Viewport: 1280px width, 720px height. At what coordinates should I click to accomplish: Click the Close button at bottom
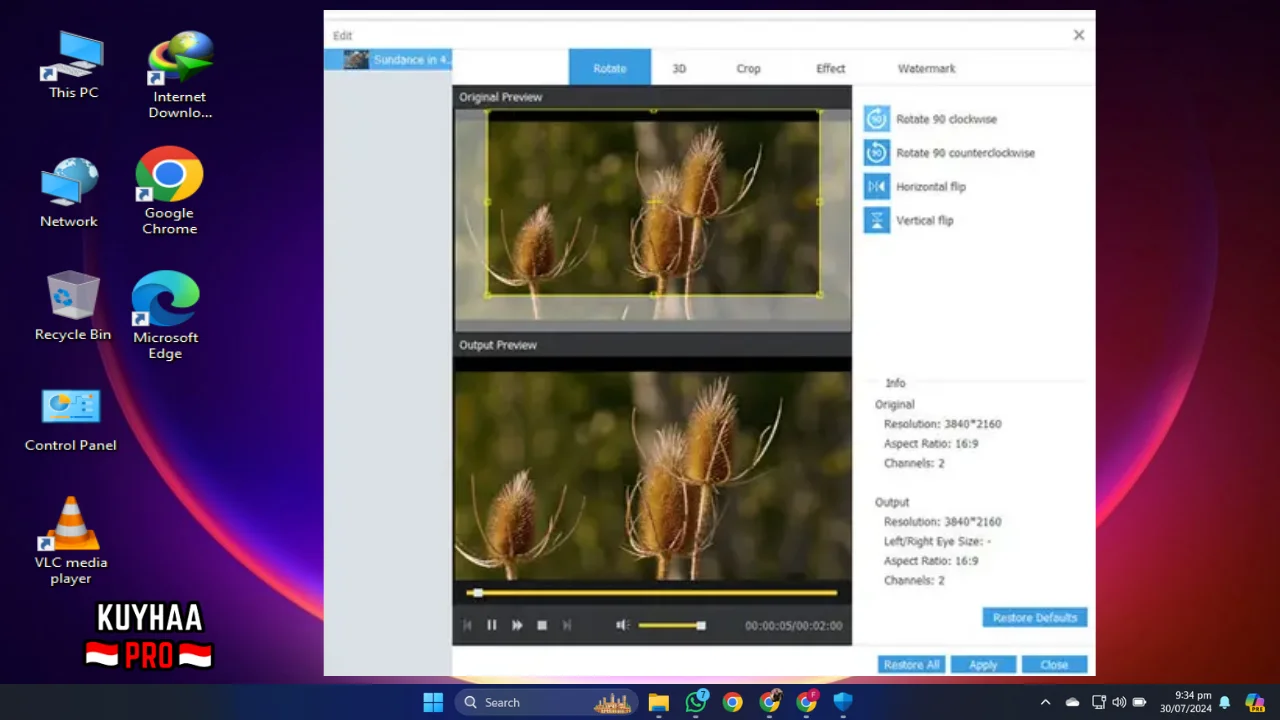(x=1054, y=665)
